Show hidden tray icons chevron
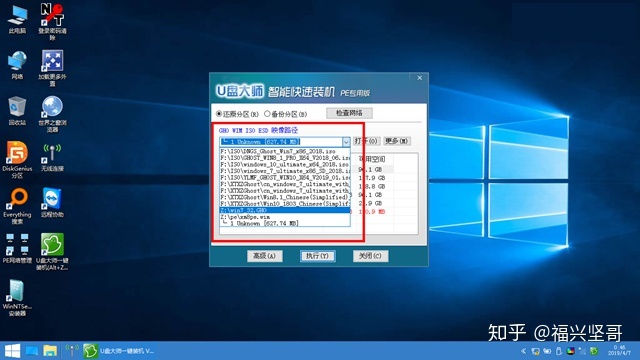Viewport: 640px width, 360px height. [523, 351]
